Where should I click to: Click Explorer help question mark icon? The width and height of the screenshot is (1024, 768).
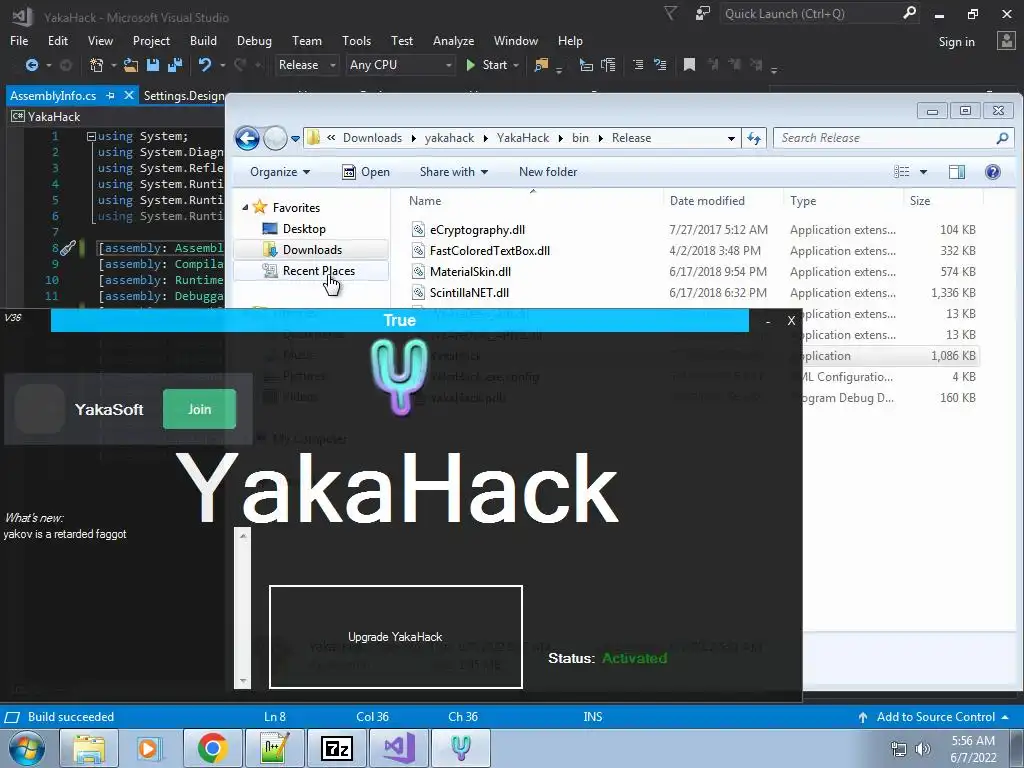(993, 172)
